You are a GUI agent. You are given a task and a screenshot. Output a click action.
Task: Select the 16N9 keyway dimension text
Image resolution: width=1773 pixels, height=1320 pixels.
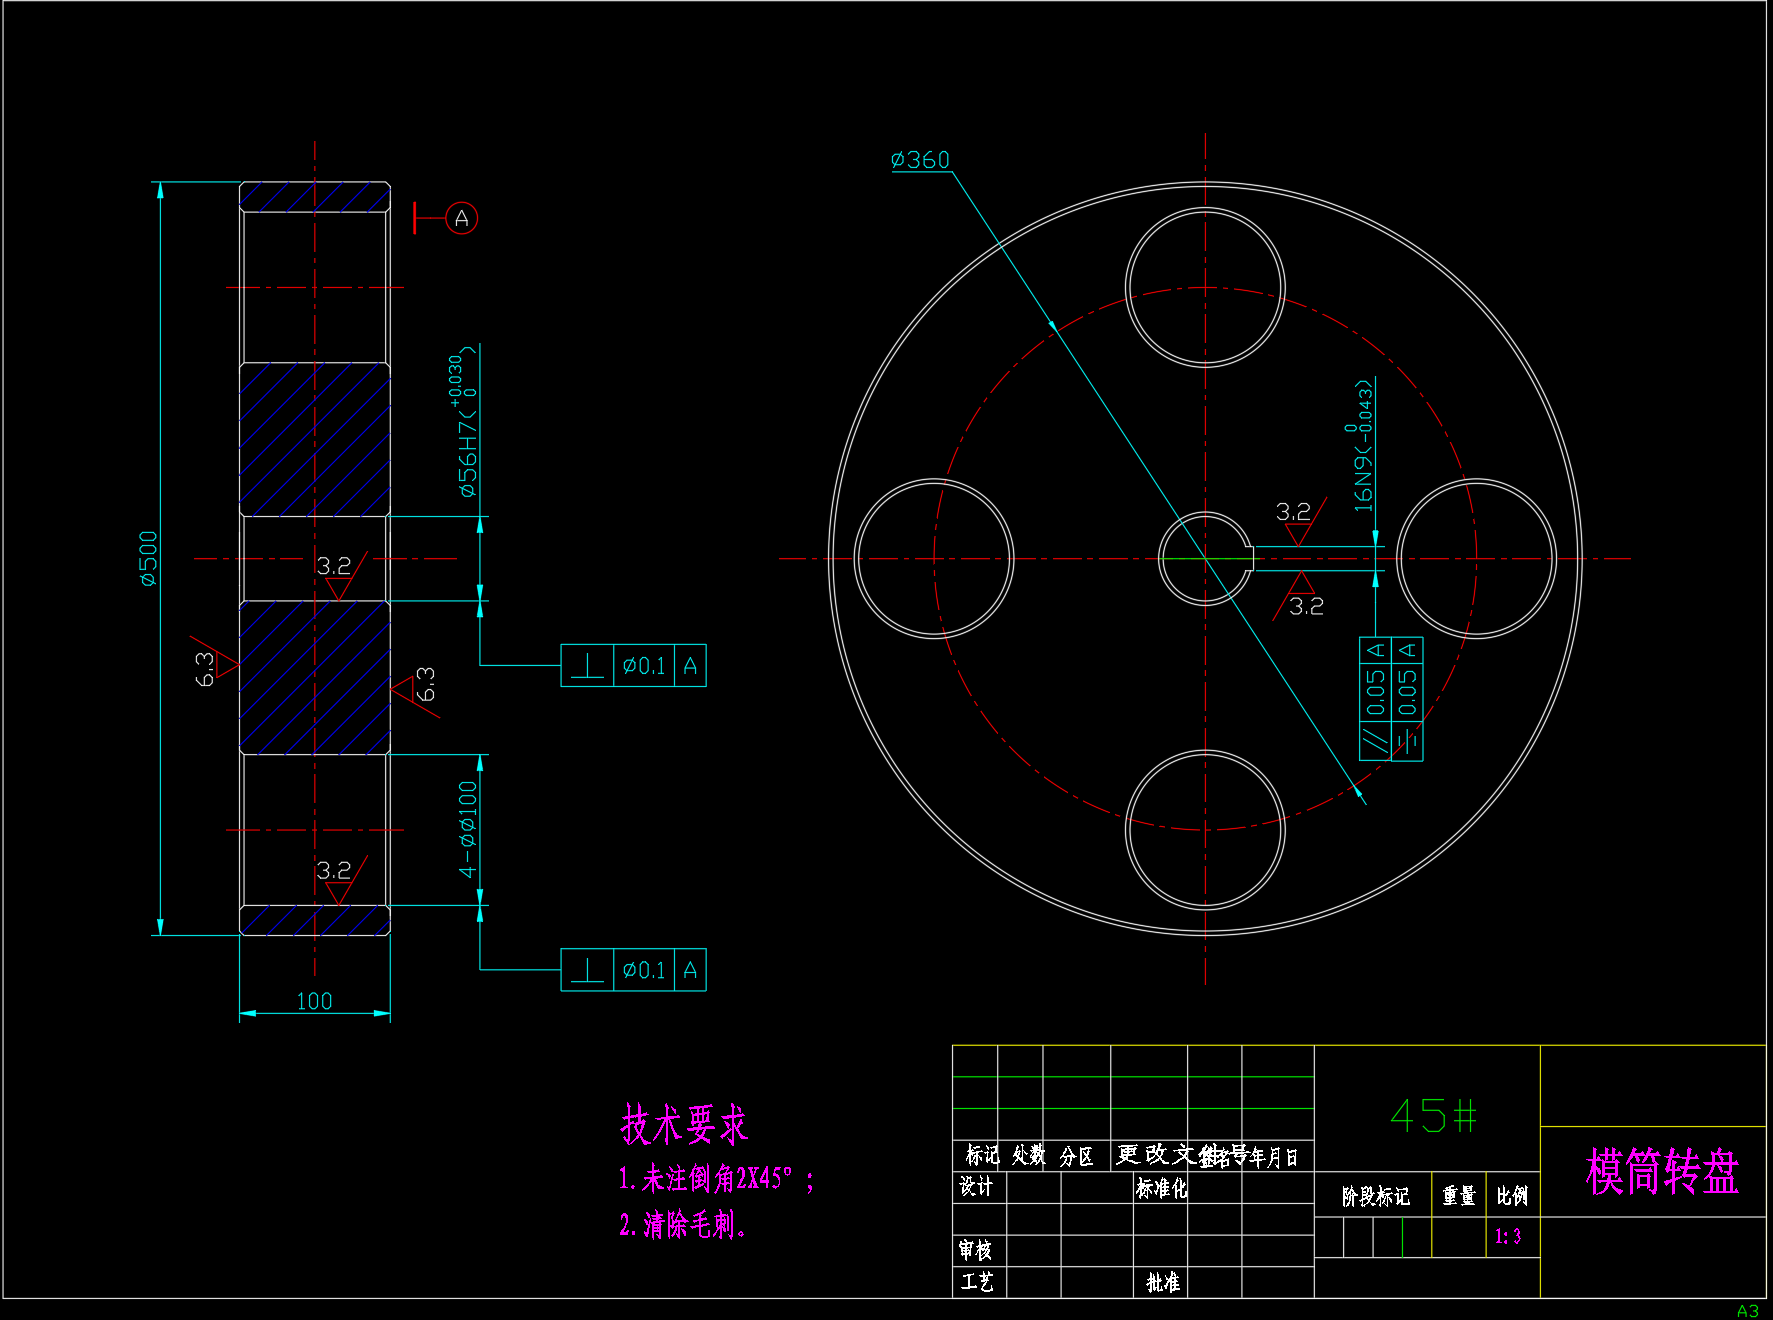point(1363,446)
